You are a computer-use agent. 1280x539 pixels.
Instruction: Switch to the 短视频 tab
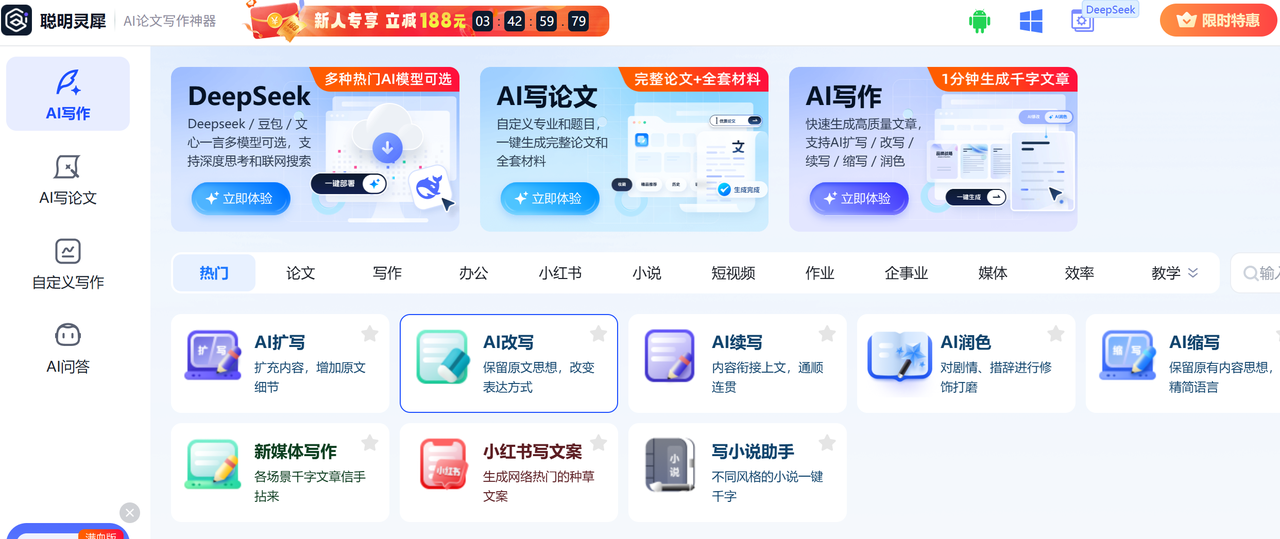tap(733, 273)
